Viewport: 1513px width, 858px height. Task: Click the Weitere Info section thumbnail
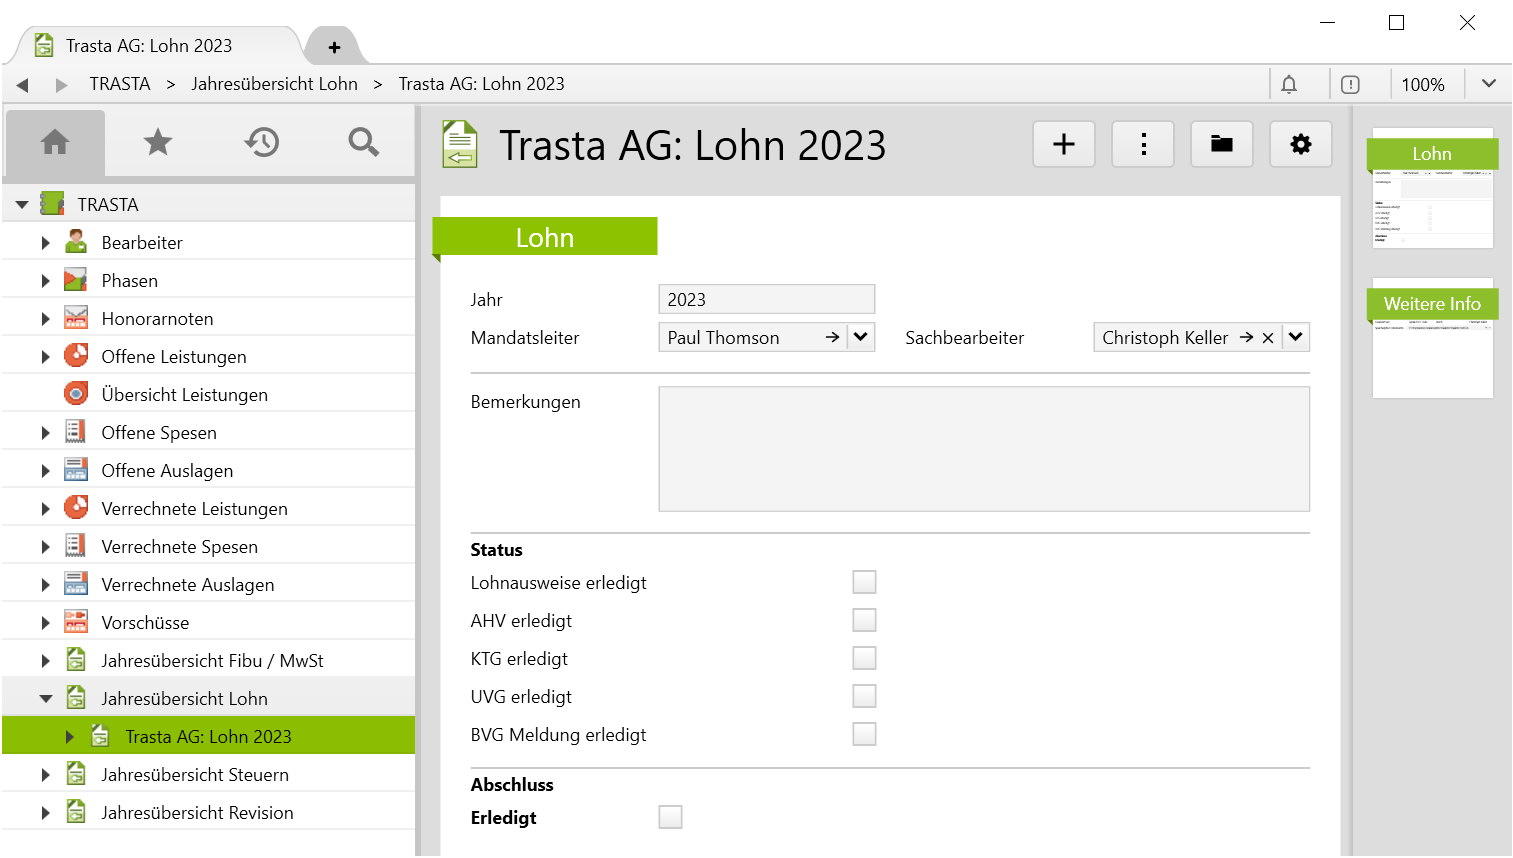pos(1432,339)
